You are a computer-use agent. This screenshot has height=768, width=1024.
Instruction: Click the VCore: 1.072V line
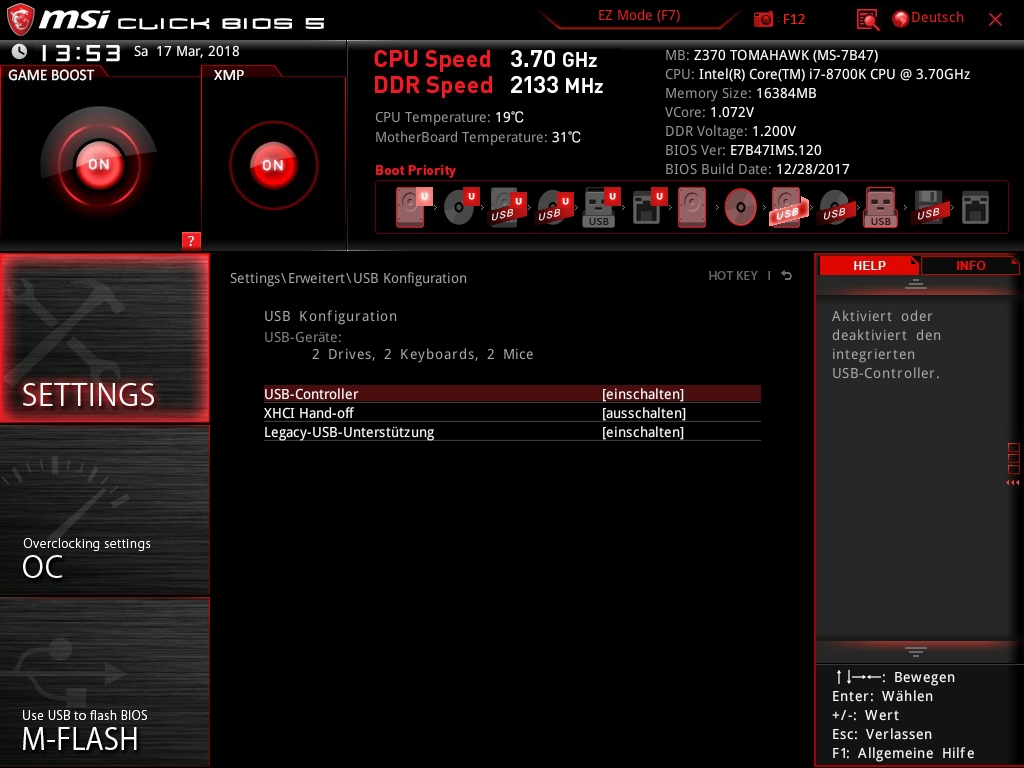coord(709,112)
